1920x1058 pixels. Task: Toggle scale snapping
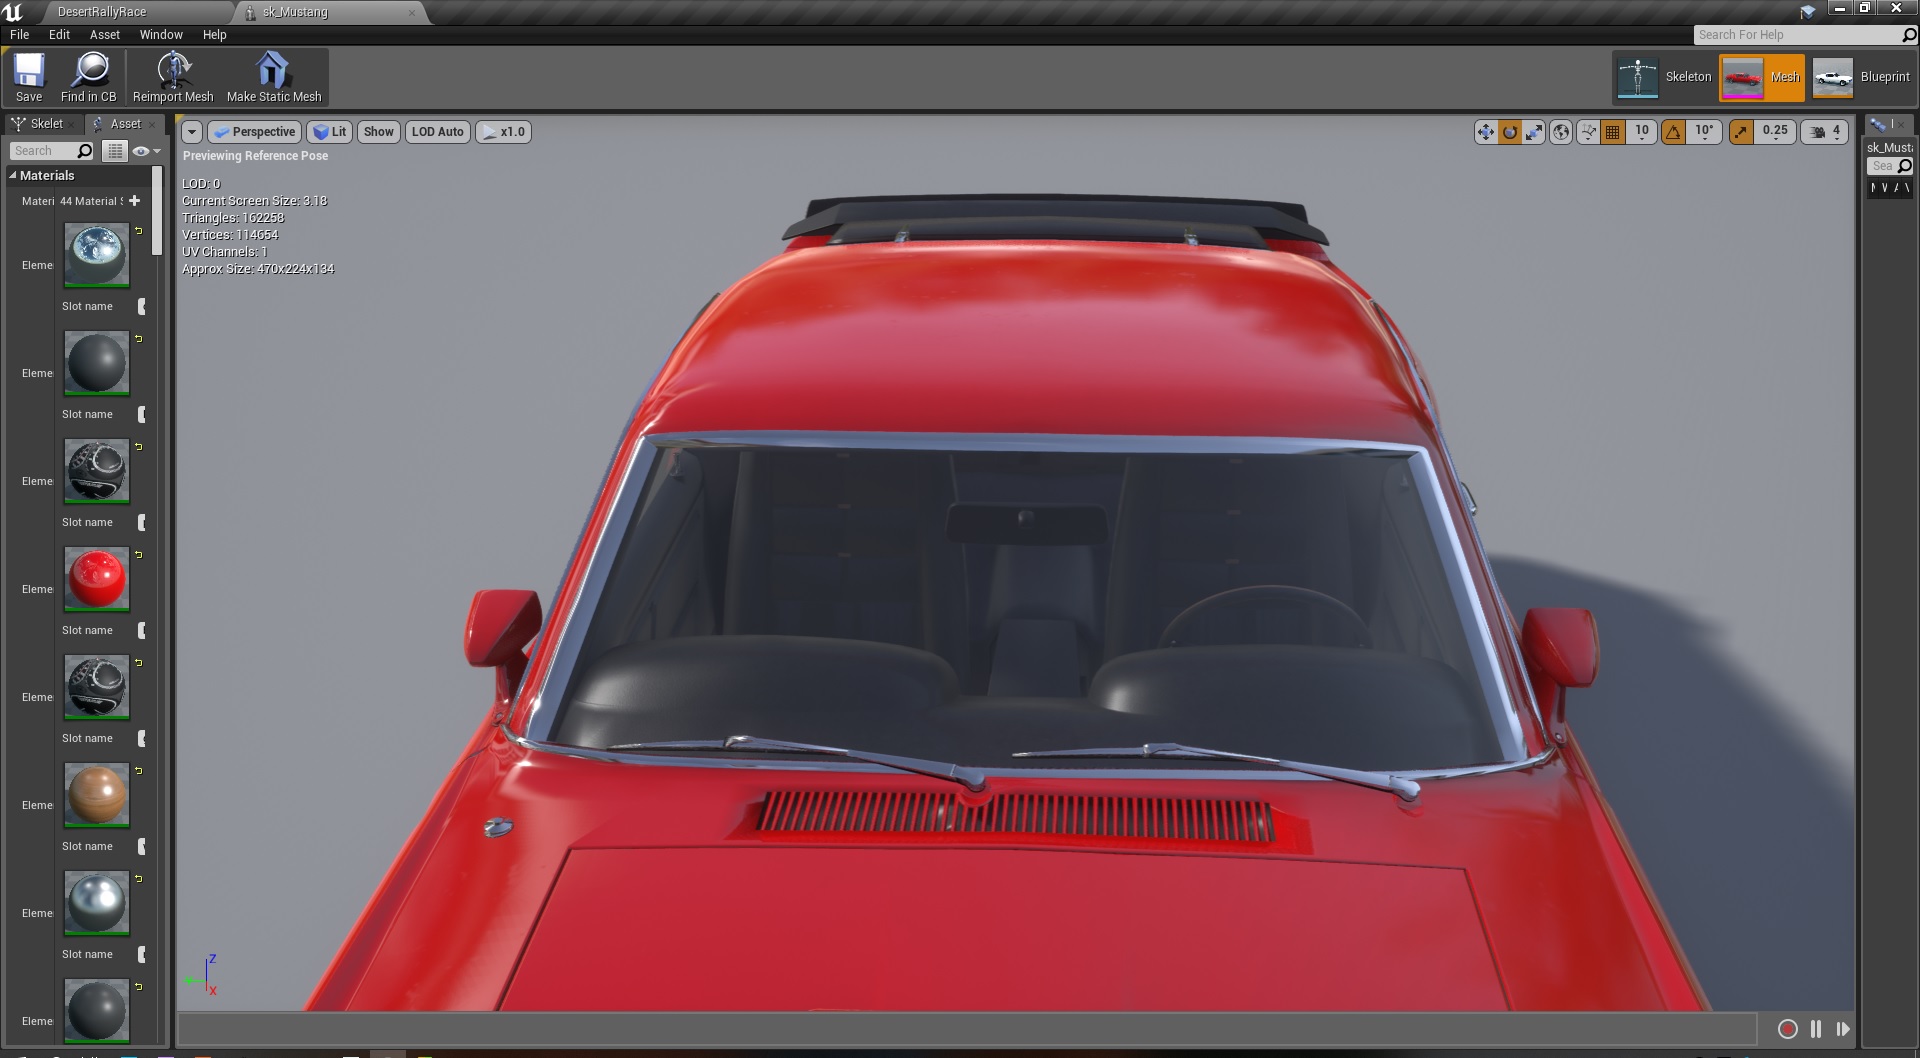tap(1741, 132)
